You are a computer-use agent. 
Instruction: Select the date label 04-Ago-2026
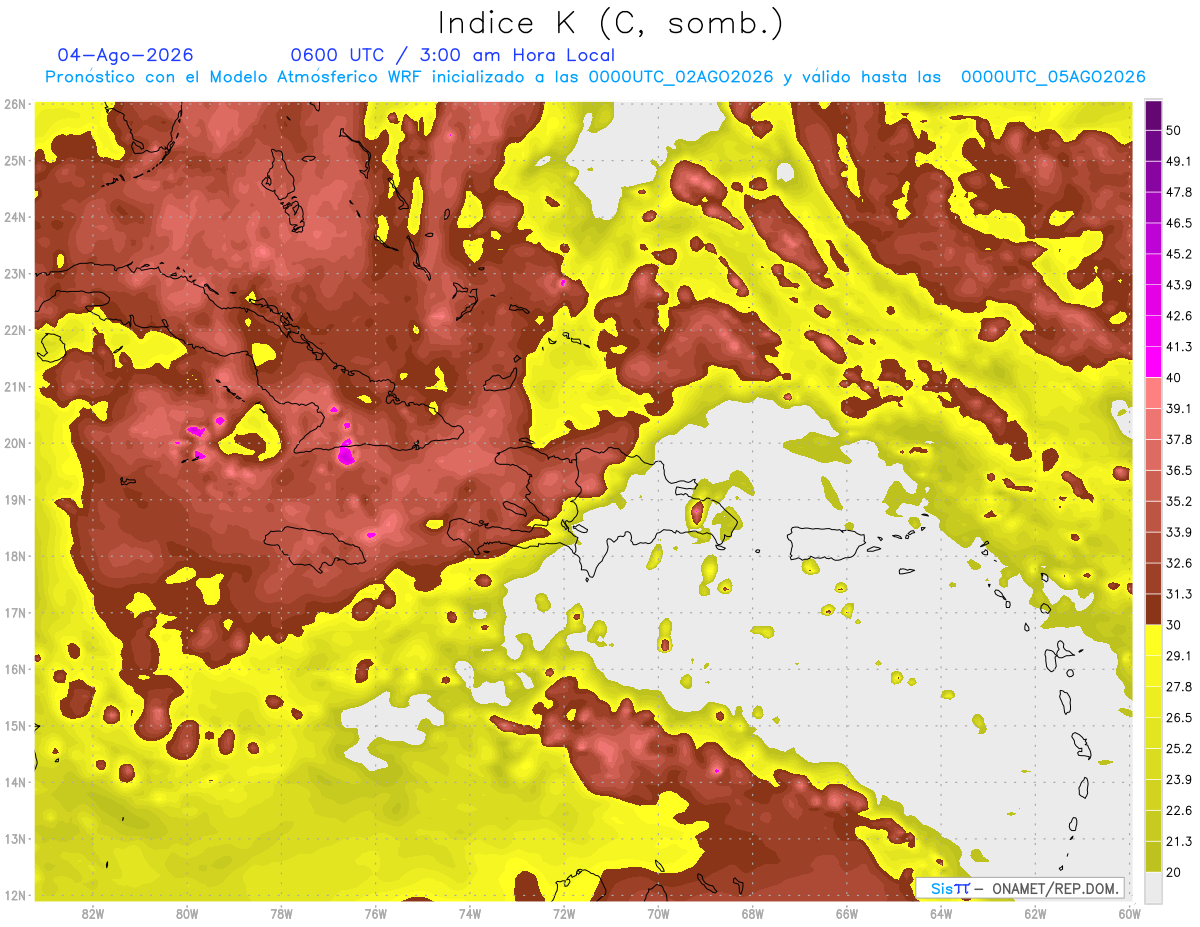[x=126, y=55]
